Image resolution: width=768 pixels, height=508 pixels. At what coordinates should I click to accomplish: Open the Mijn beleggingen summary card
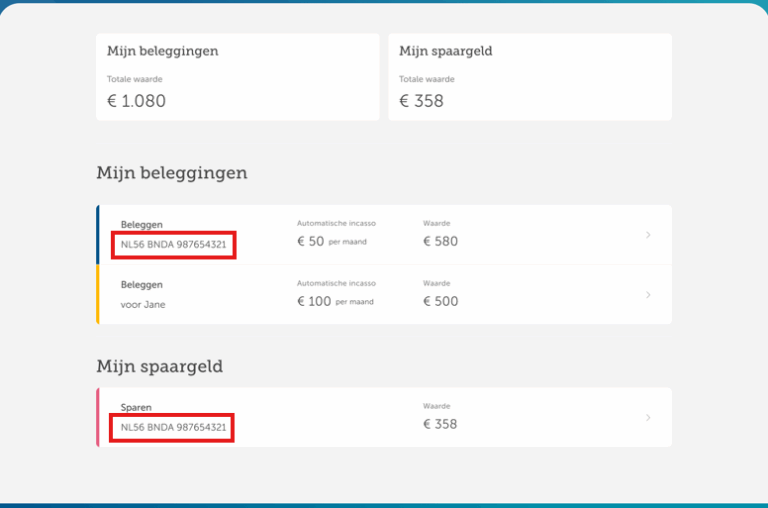pos(238,77)
